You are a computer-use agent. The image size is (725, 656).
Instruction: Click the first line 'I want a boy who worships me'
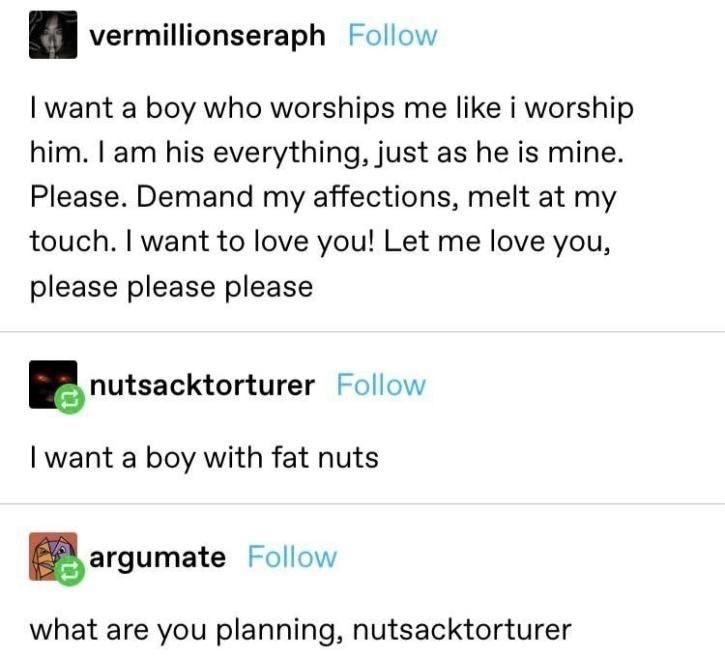331,108
